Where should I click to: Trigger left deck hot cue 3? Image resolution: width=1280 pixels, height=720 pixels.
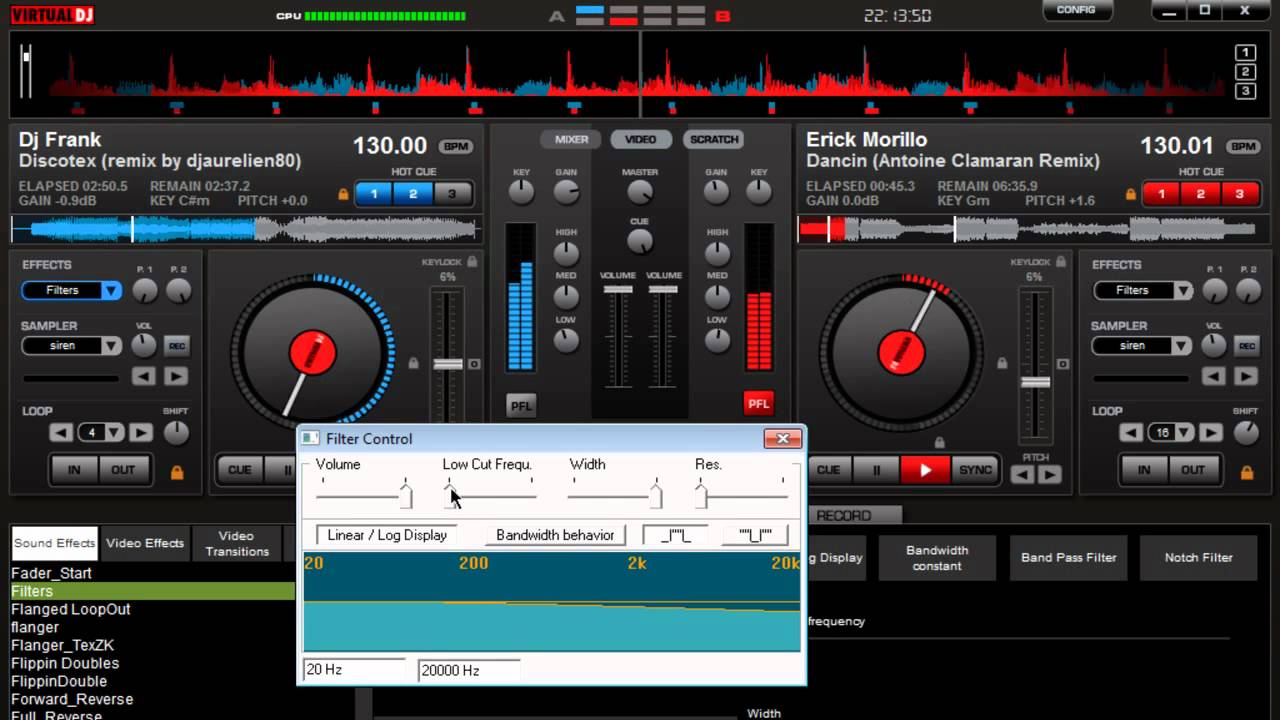(452, 194)
